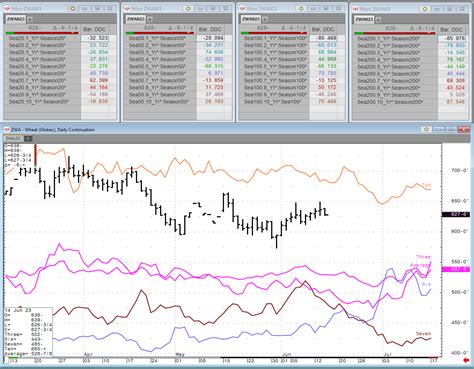The height and width of the screenshot is (369, 474).
Task: Click the CQG logo icon in Season50 monitor window
Action: (127, 9)
